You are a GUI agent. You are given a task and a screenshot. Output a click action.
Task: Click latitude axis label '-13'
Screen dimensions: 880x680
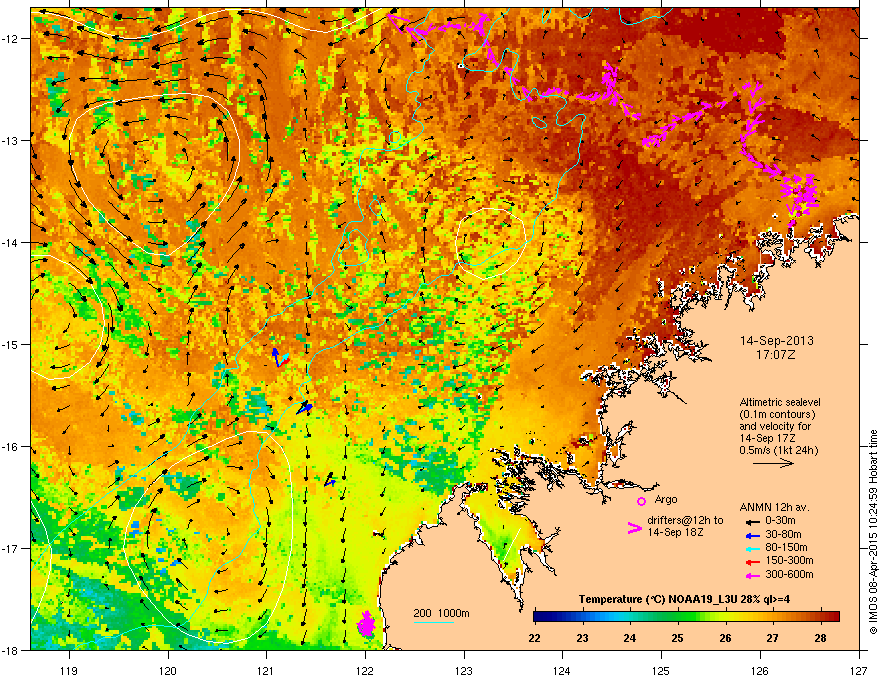(x=10, y=140)
